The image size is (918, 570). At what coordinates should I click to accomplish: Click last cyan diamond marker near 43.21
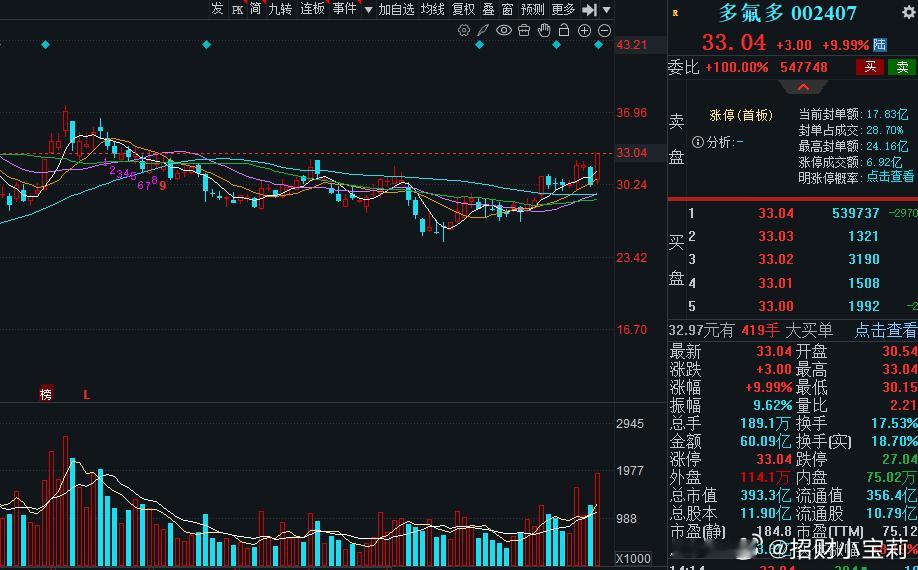click(x=598, y=44)
